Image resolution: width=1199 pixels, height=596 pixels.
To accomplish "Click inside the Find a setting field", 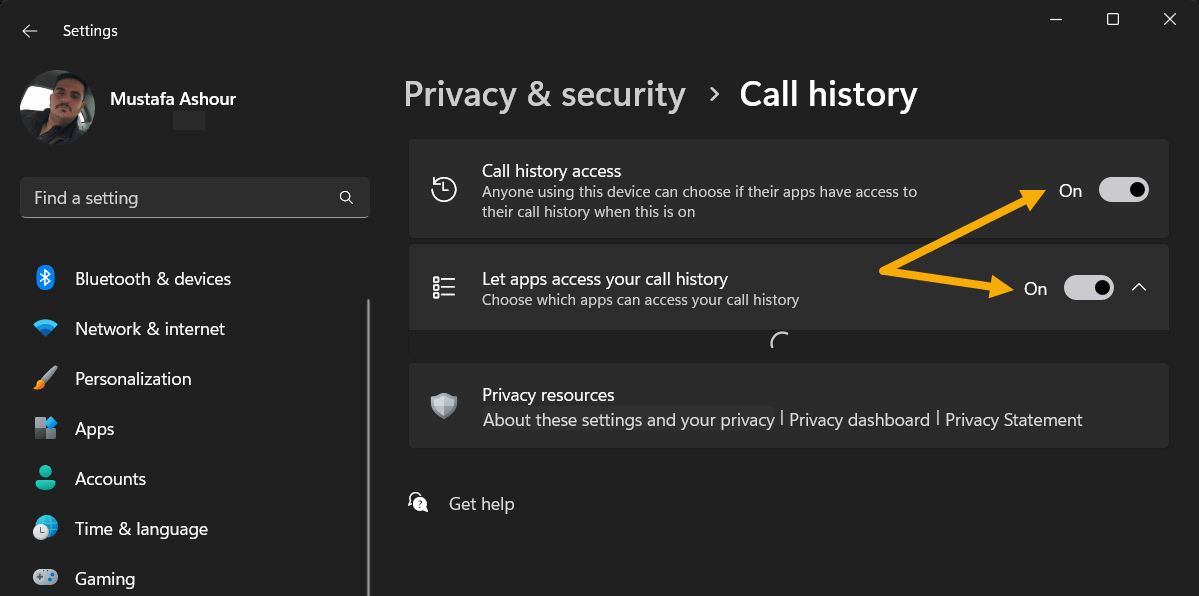I will point(180,197).
